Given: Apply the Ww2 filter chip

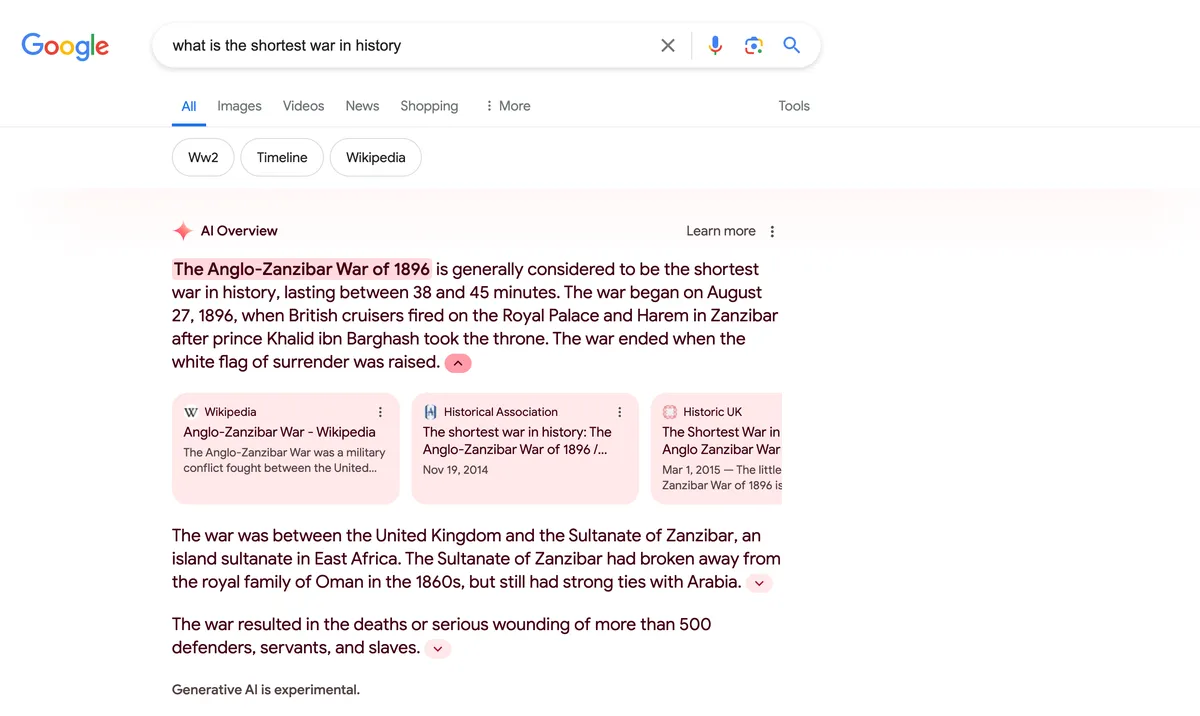Looking at the screenshot, I should (202, 157).
